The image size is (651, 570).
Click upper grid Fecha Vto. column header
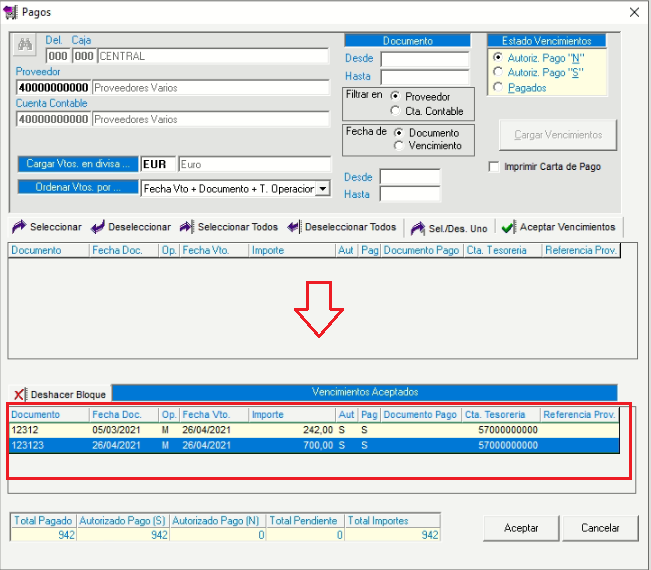point(214,250)
